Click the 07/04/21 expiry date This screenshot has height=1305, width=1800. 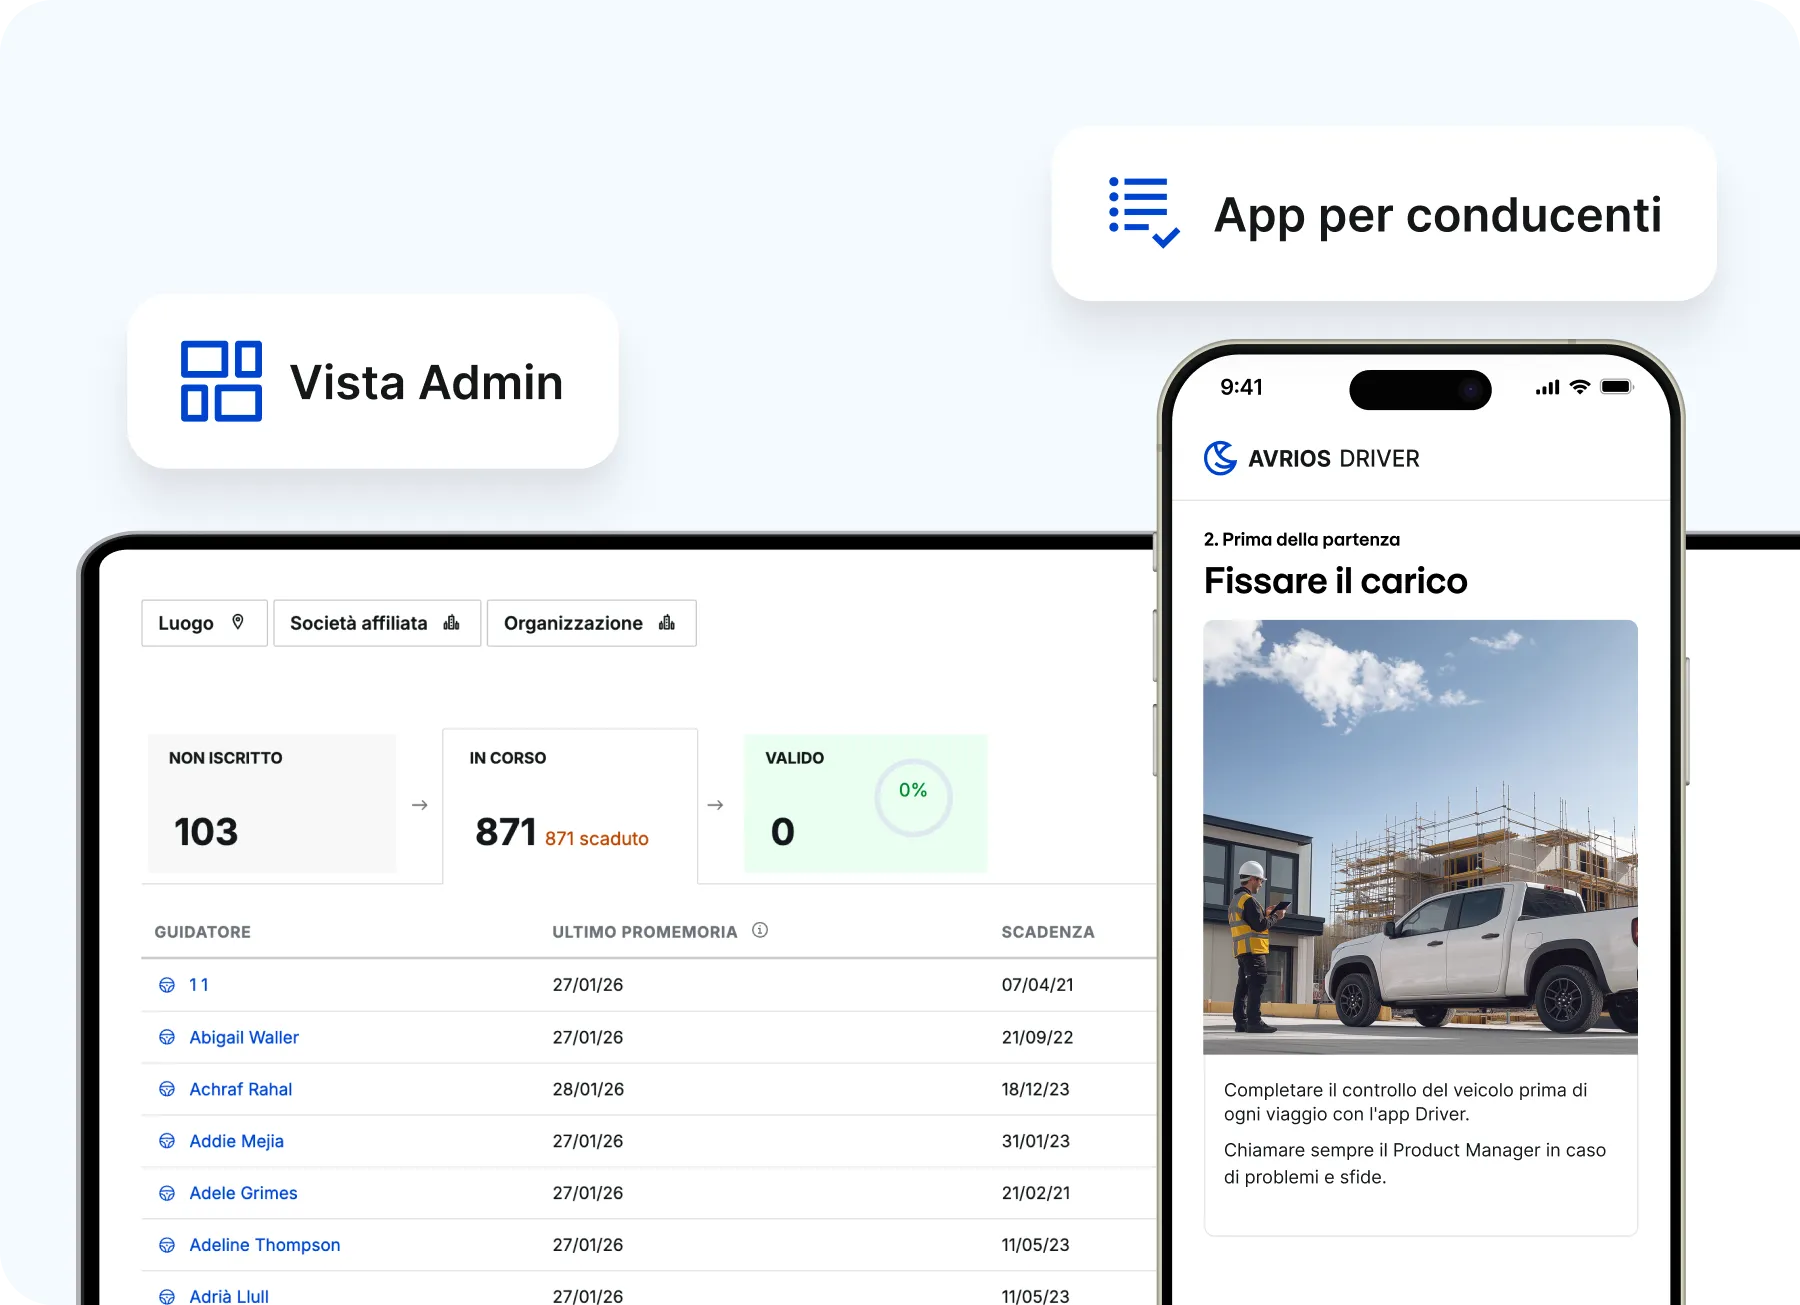click(1038, 985)
